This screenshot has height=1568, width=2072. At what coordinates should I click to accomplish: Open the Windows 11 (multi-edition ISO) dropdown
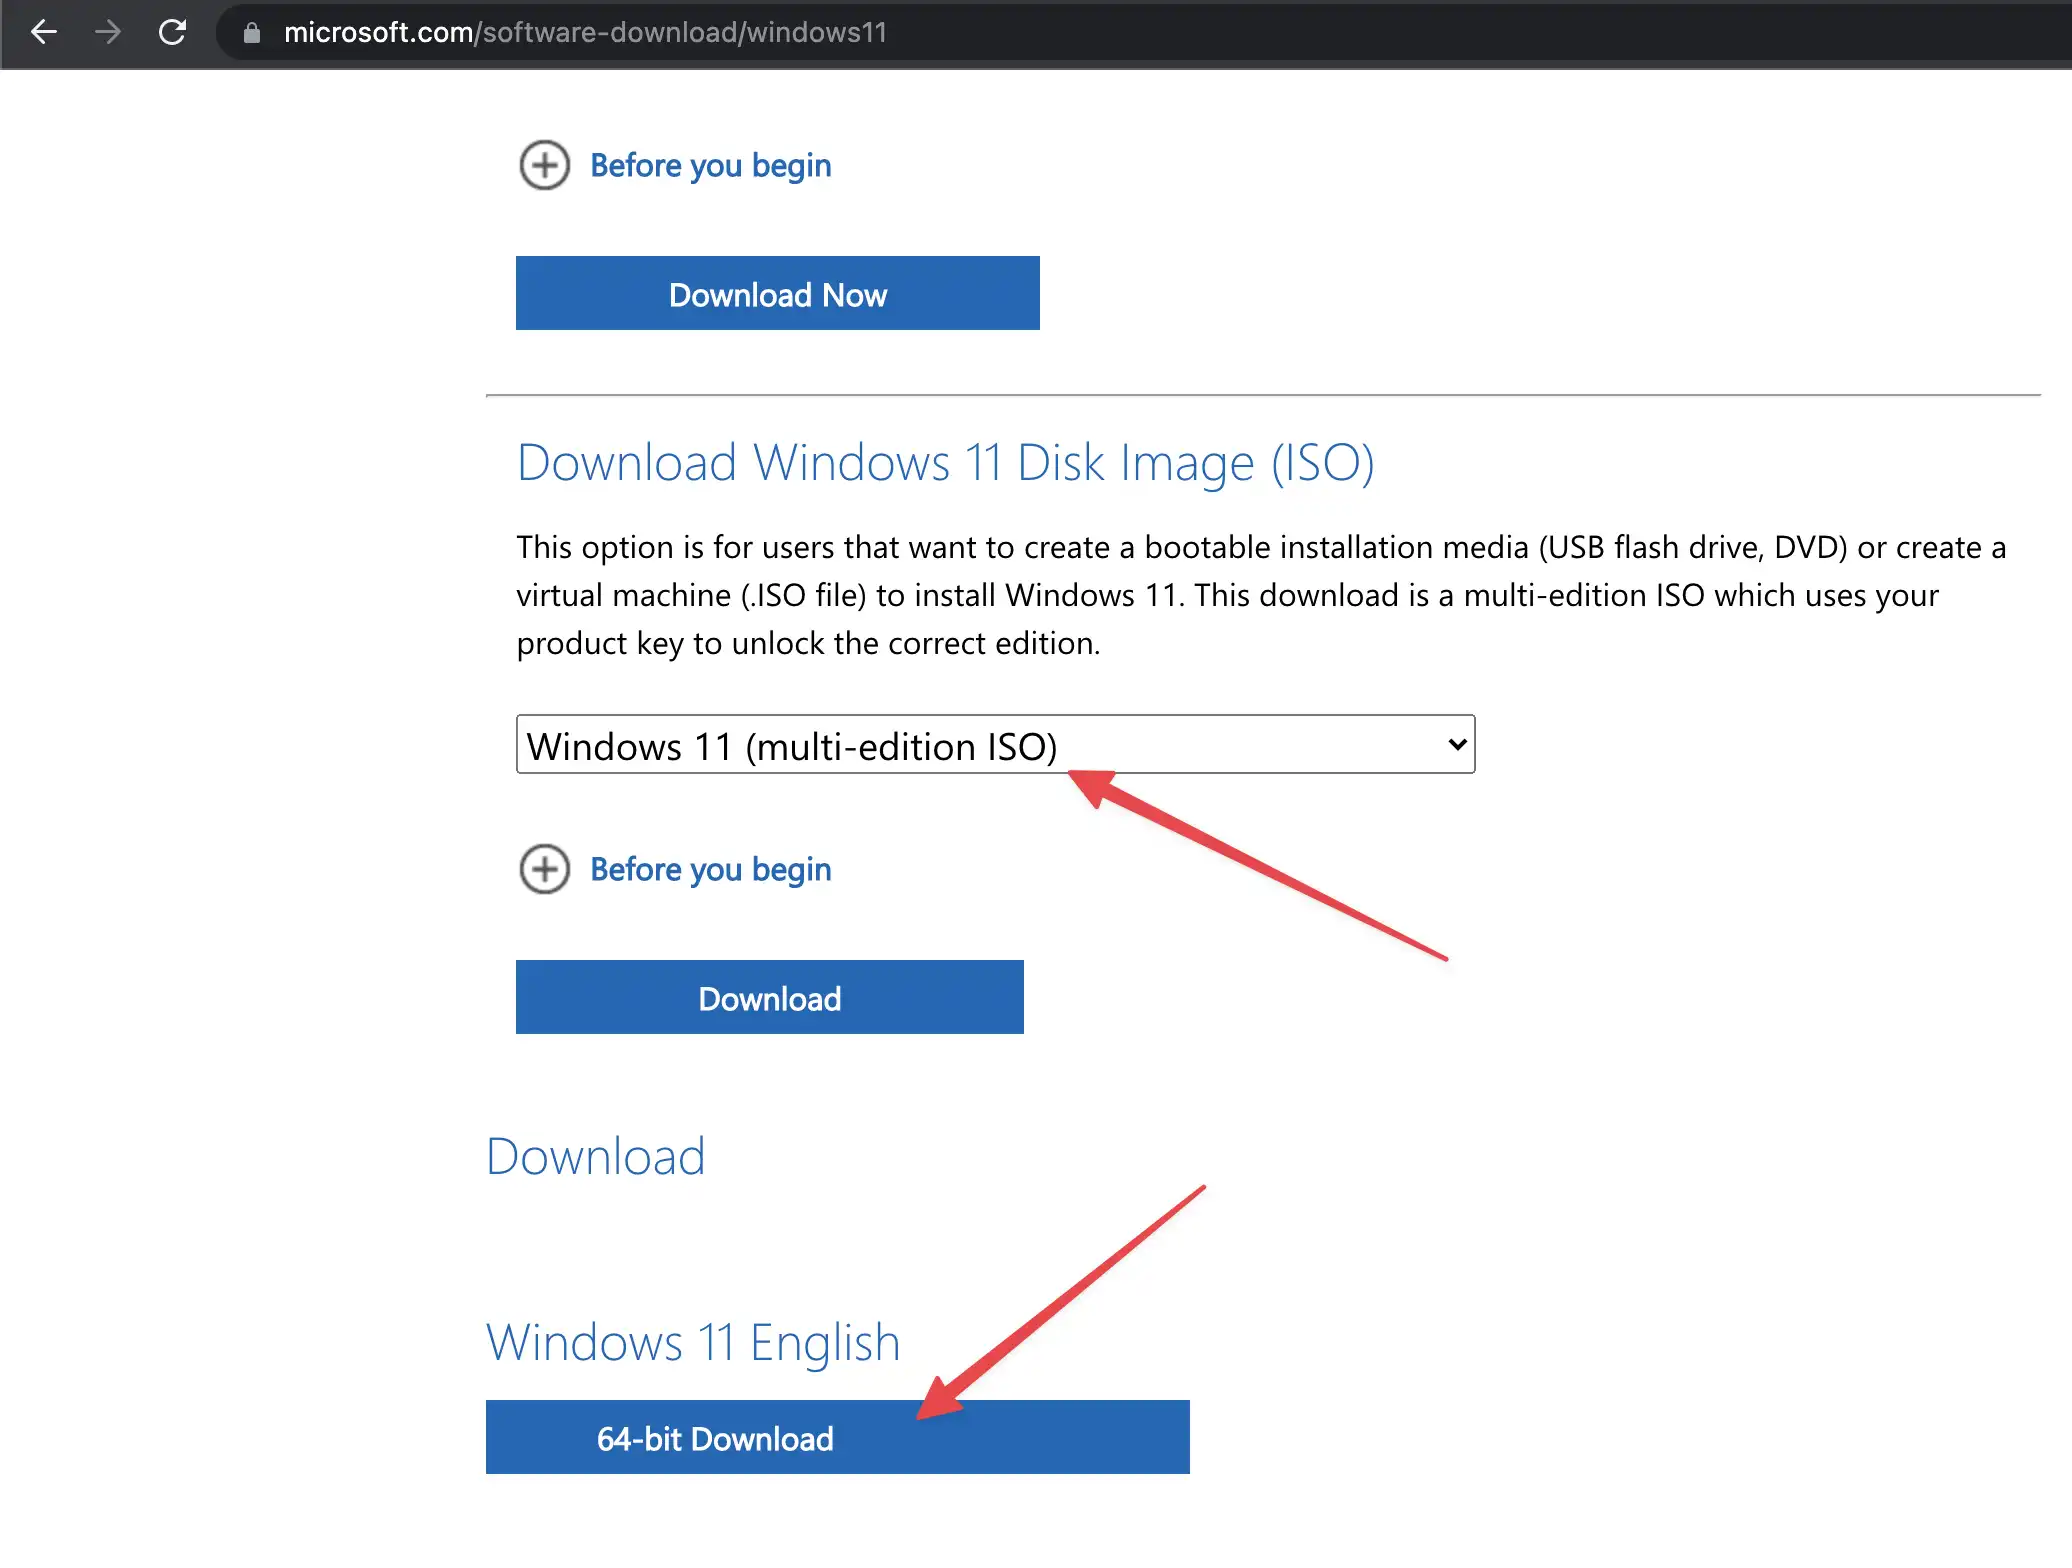pos(996,744)
